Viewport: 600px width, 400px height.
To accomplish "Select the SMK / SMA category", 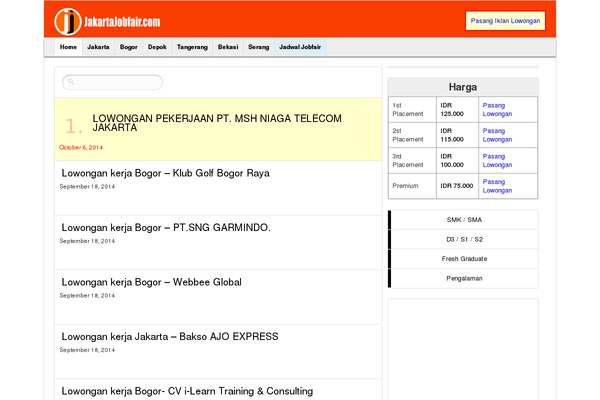I will point(464,220).
